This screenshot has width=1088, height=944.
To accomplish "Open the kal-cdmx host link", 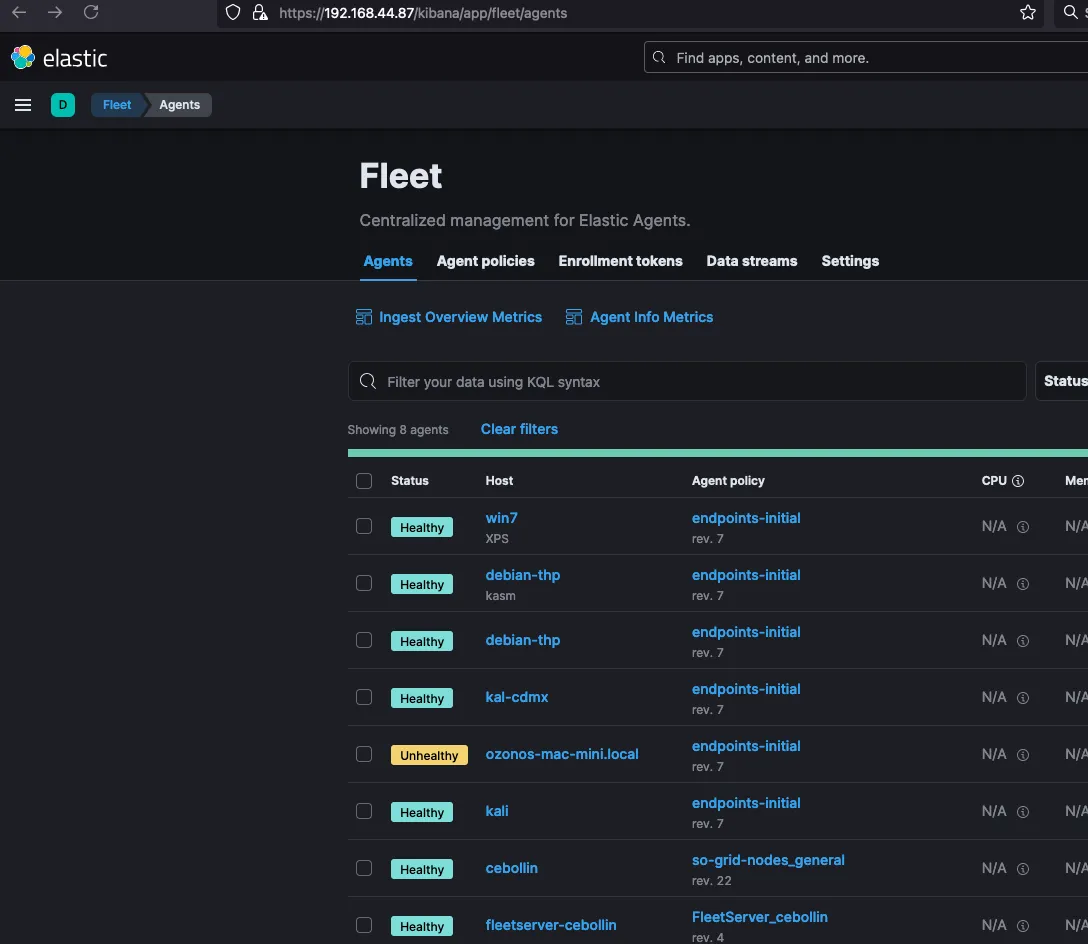I will click(x=517, y=697).
